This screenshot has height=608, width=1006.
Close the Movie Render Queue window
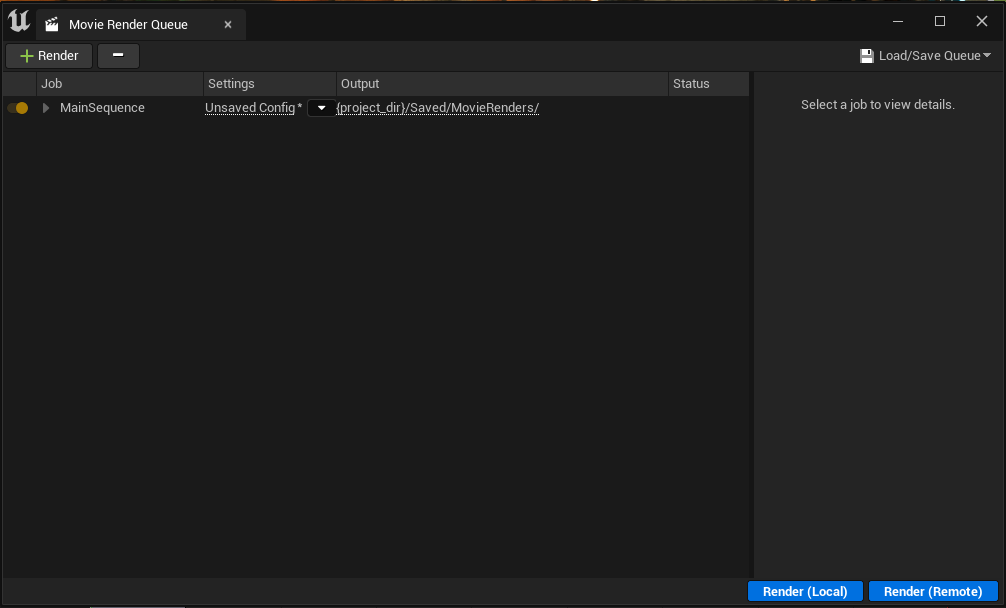pyautogui.click(x=982, y=21)
